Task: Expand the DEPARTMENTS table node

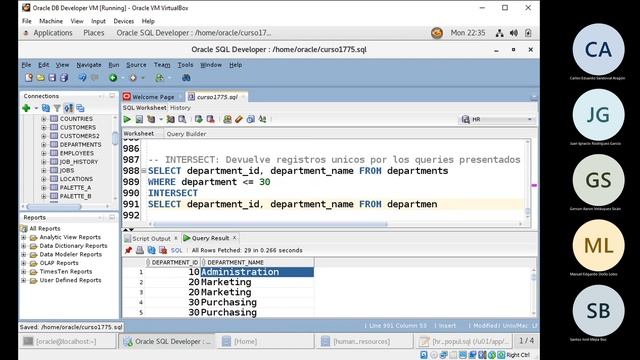Action: click(x=44, y=144)
